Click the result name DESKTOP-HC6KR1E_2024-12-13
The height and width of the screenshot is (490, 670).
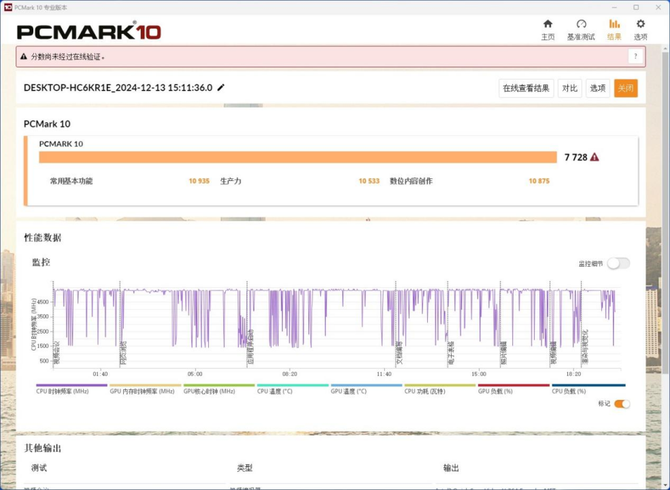118,88
